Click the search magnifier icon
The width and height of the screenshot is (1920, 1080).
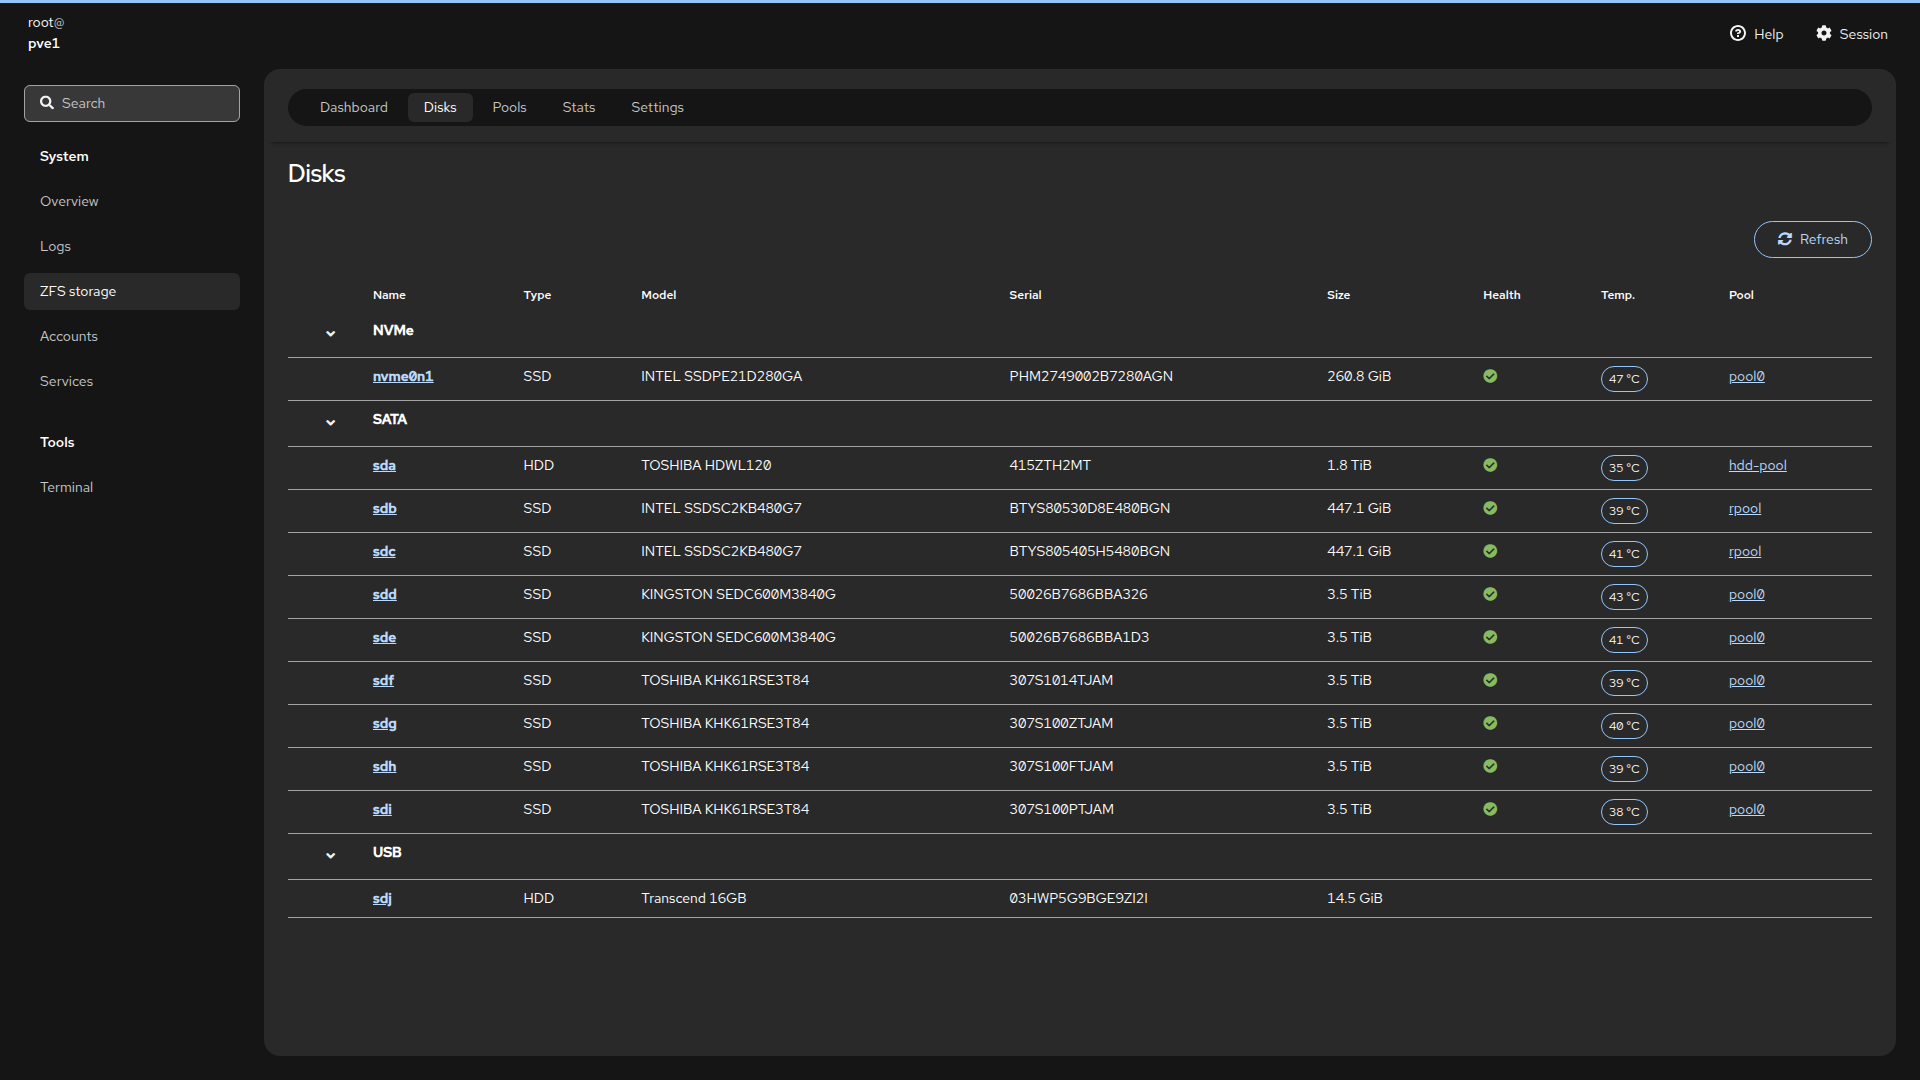click(x=47, y=103)
